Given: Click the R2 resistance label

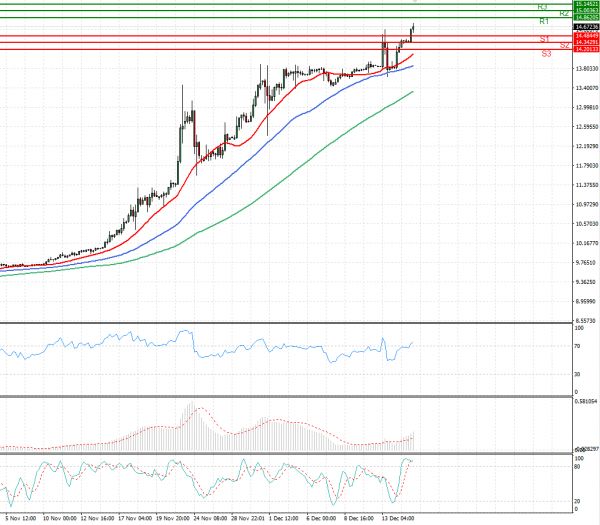Looking at the screenshot, I should point(564,13).
